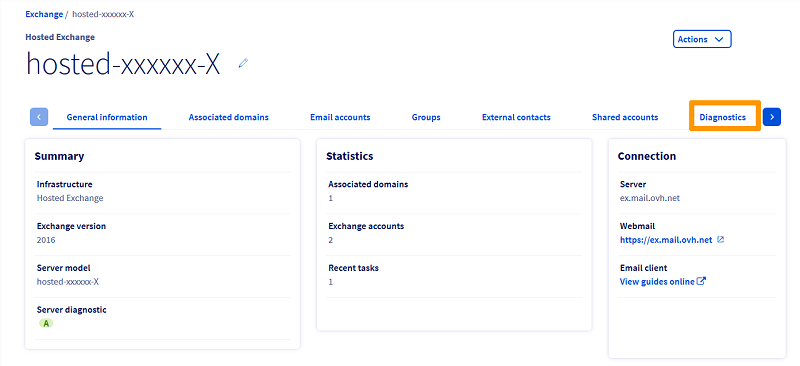
Task: Open the Actions dropdown menu
Action: point(702,39)
